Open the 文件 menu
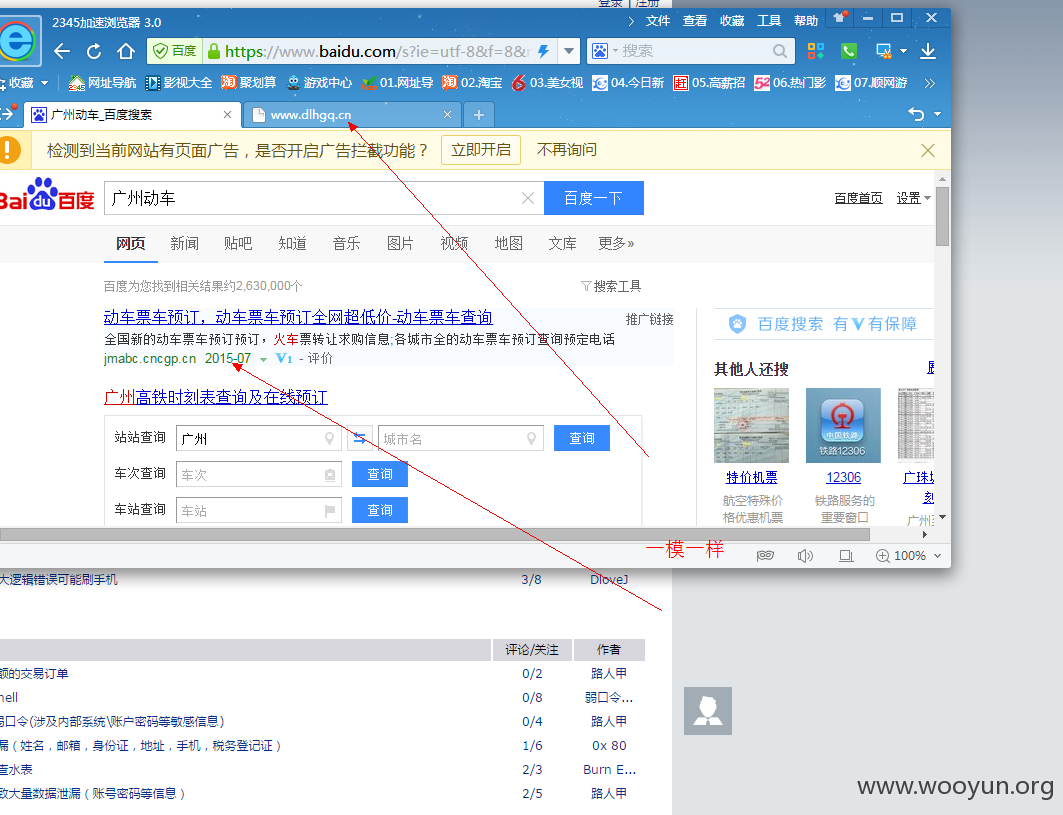 tap(657, 21)
